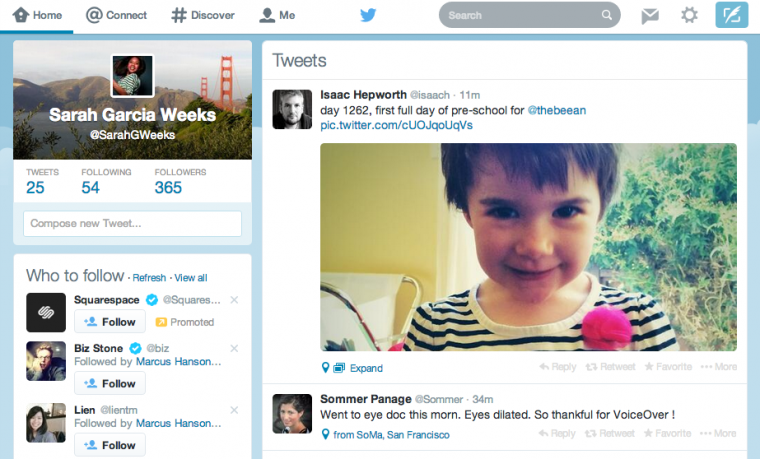Open Lien's avatar
The height and width of the screenshot is (459, 760).
point(46,423)
